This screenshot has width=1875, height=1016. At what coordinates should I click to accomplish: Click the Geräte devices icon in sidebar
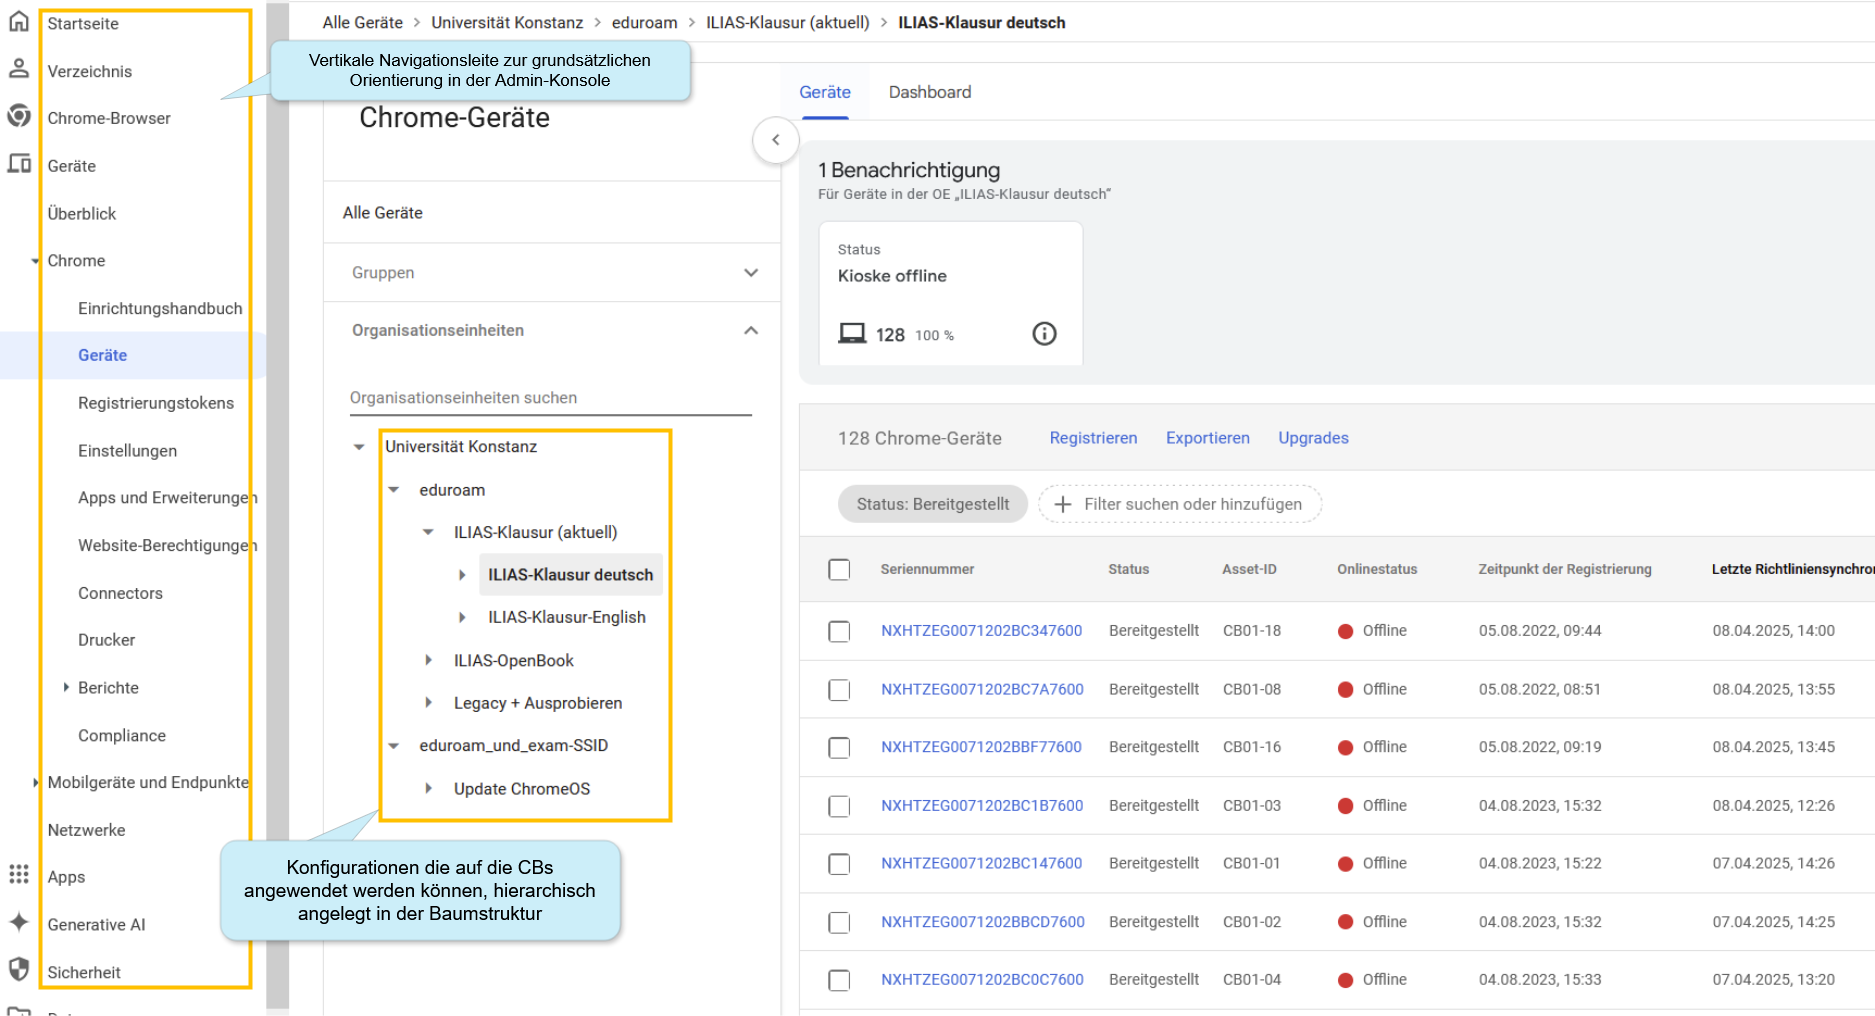pyautogui.click(x=19, y=163)
